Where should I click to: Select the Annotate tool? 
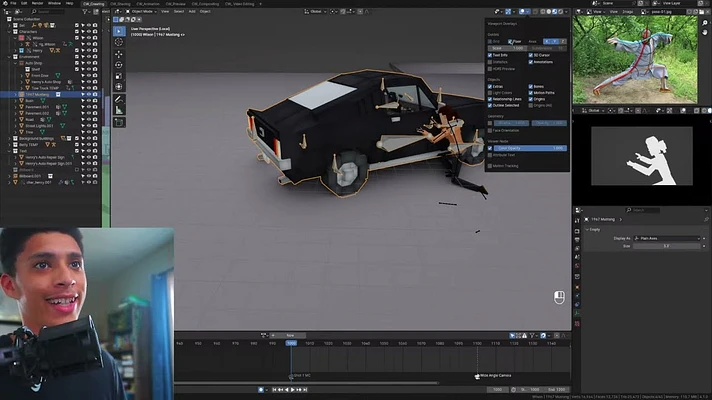click(119, 99)
